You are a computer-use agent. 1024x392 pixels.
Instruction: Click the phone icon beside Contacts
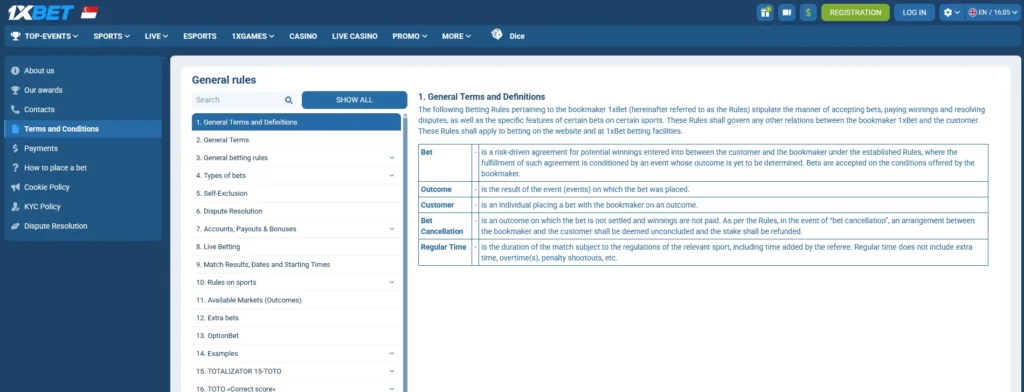(x=16, y=110)
